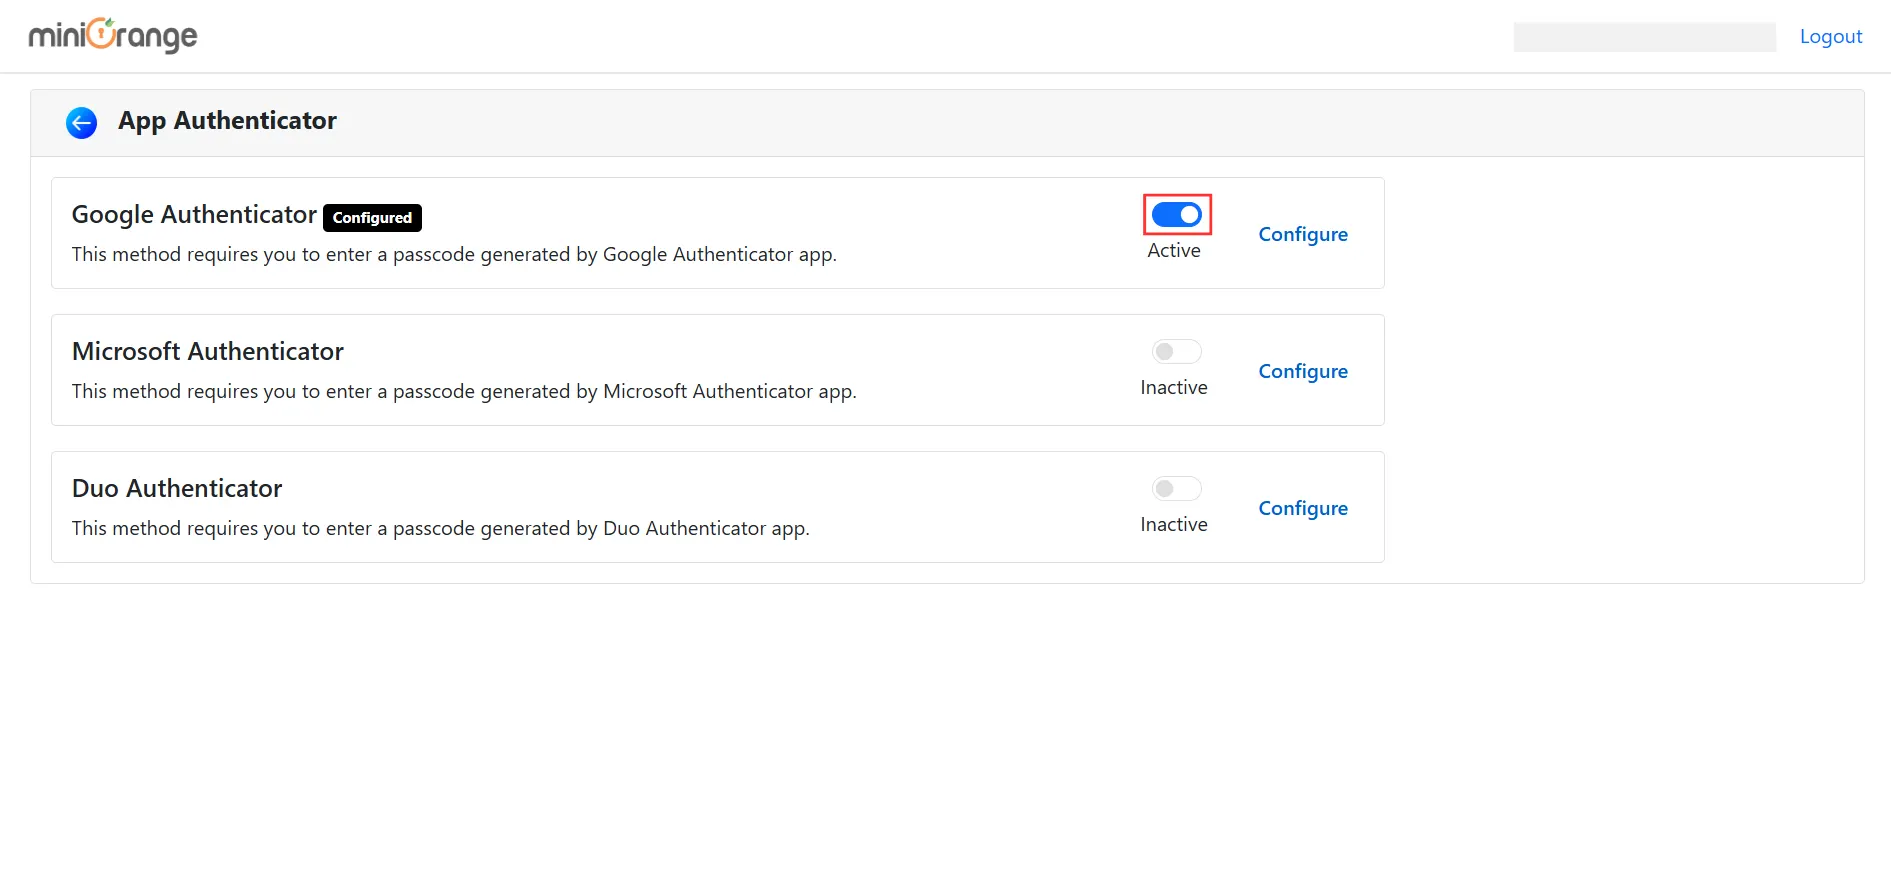Configure Google Authenticator
Screen dimensions: 1891x876
pyautogui.click(x=1303, y=234)
